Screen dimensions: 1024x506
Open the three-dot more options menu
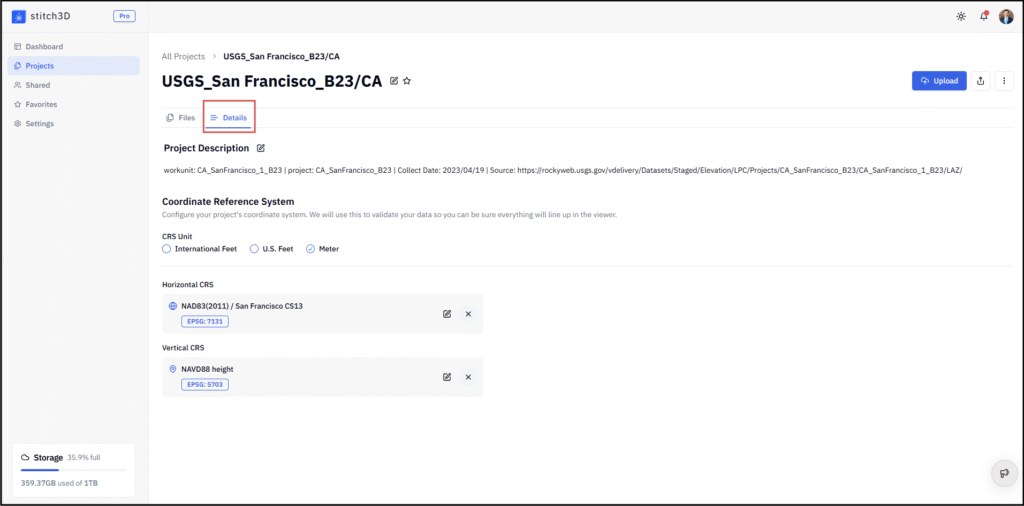tap(1004, 81)
